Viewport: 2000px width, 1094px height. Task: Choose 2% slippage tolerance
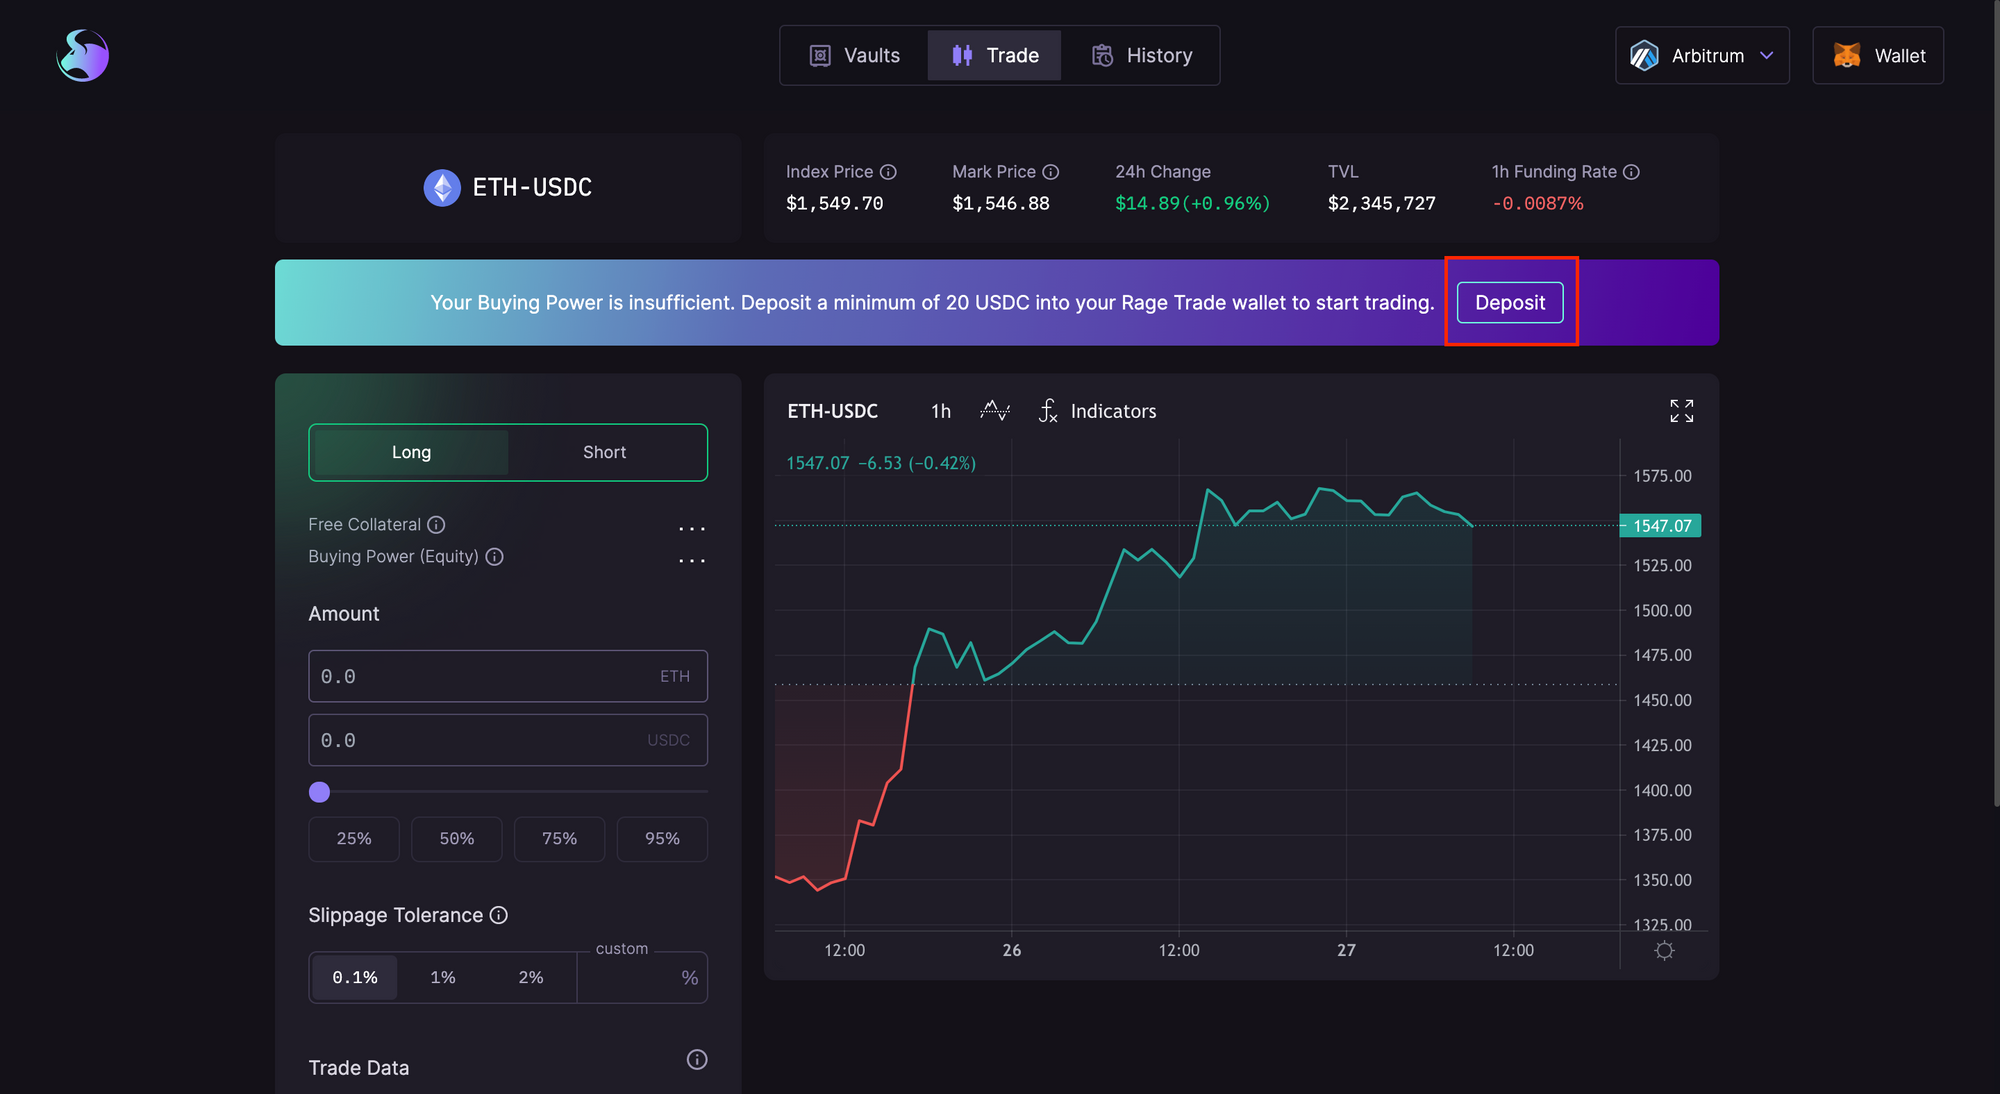coord(531,977)
